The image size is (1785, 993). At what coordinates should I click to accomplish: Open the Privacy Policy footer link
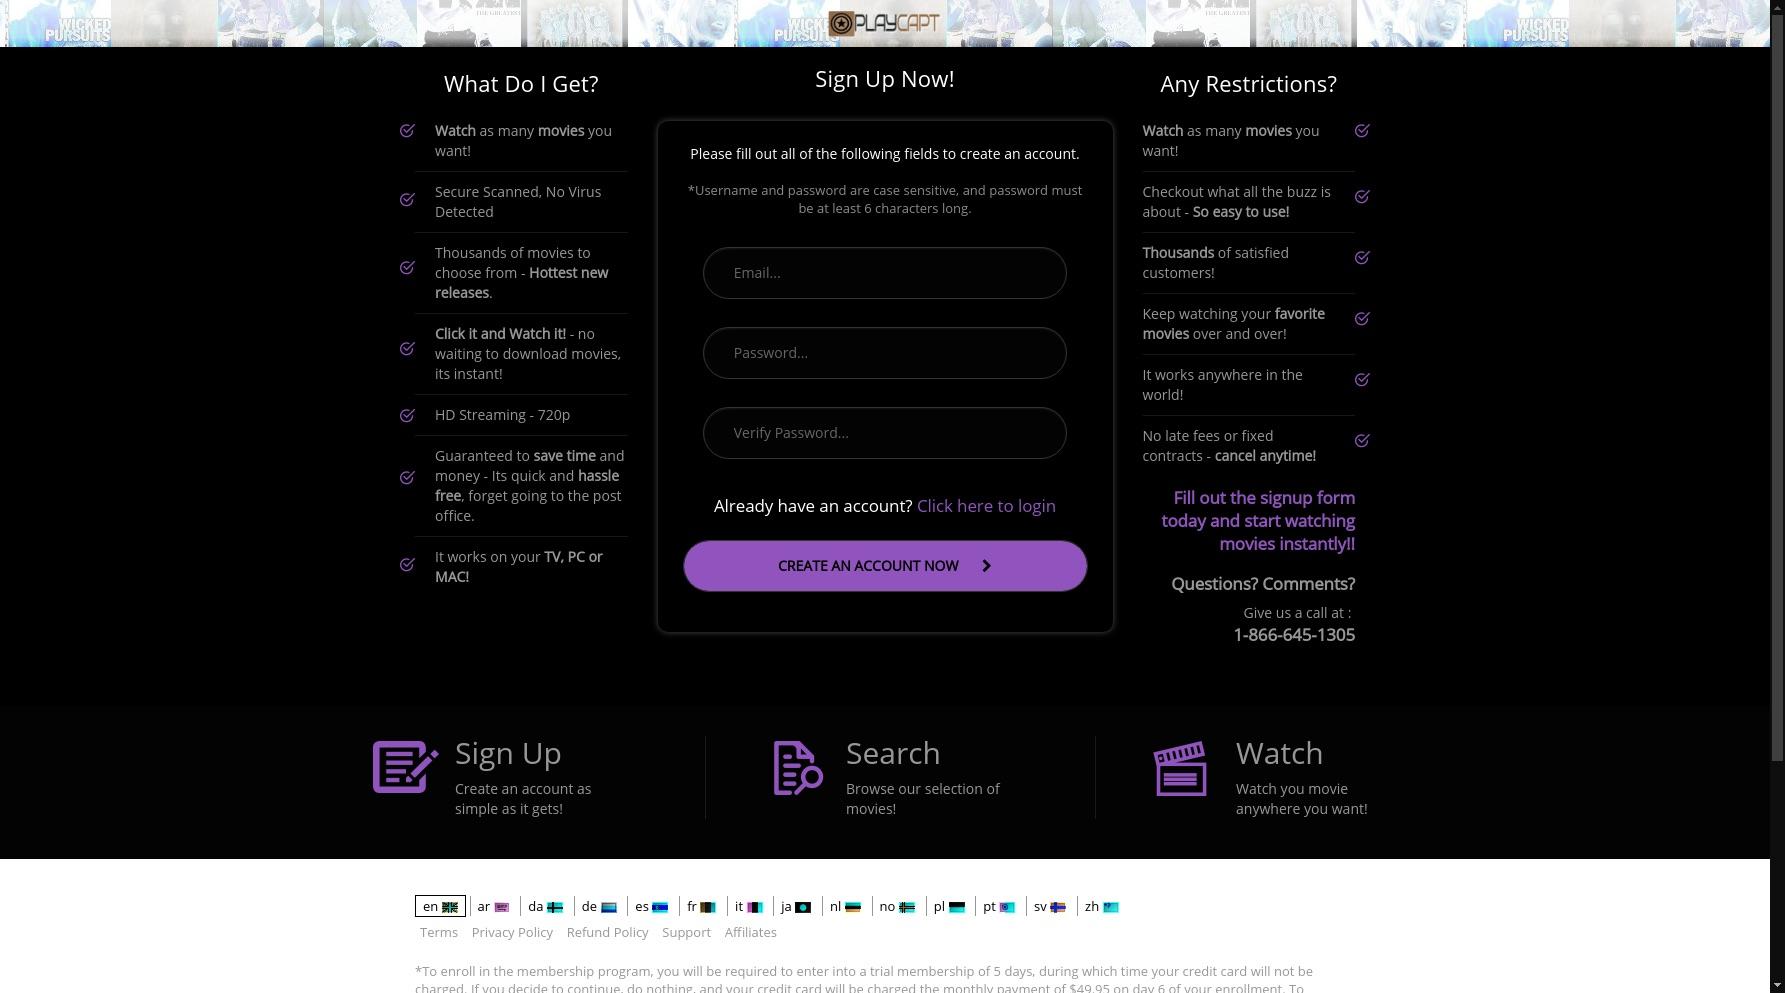[x=512, y=932]
